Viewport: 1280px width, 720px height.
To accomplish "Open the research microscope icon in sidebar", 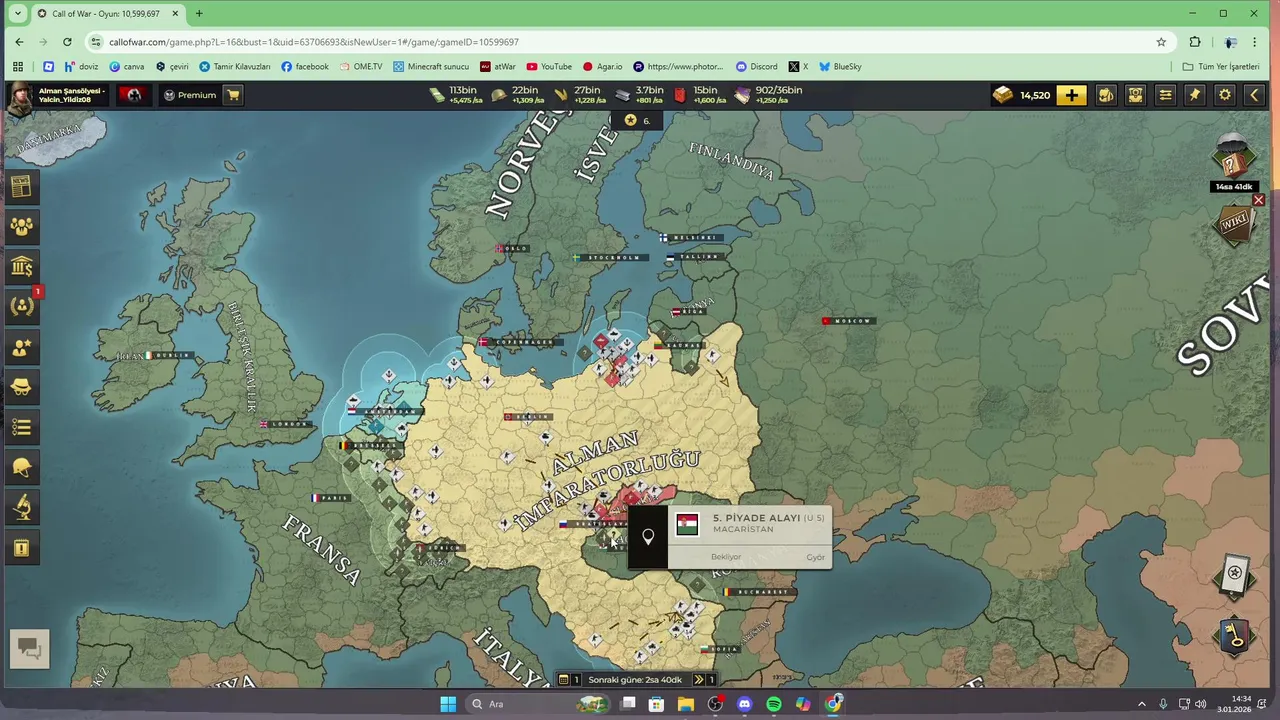I will (x=22, y=508).
